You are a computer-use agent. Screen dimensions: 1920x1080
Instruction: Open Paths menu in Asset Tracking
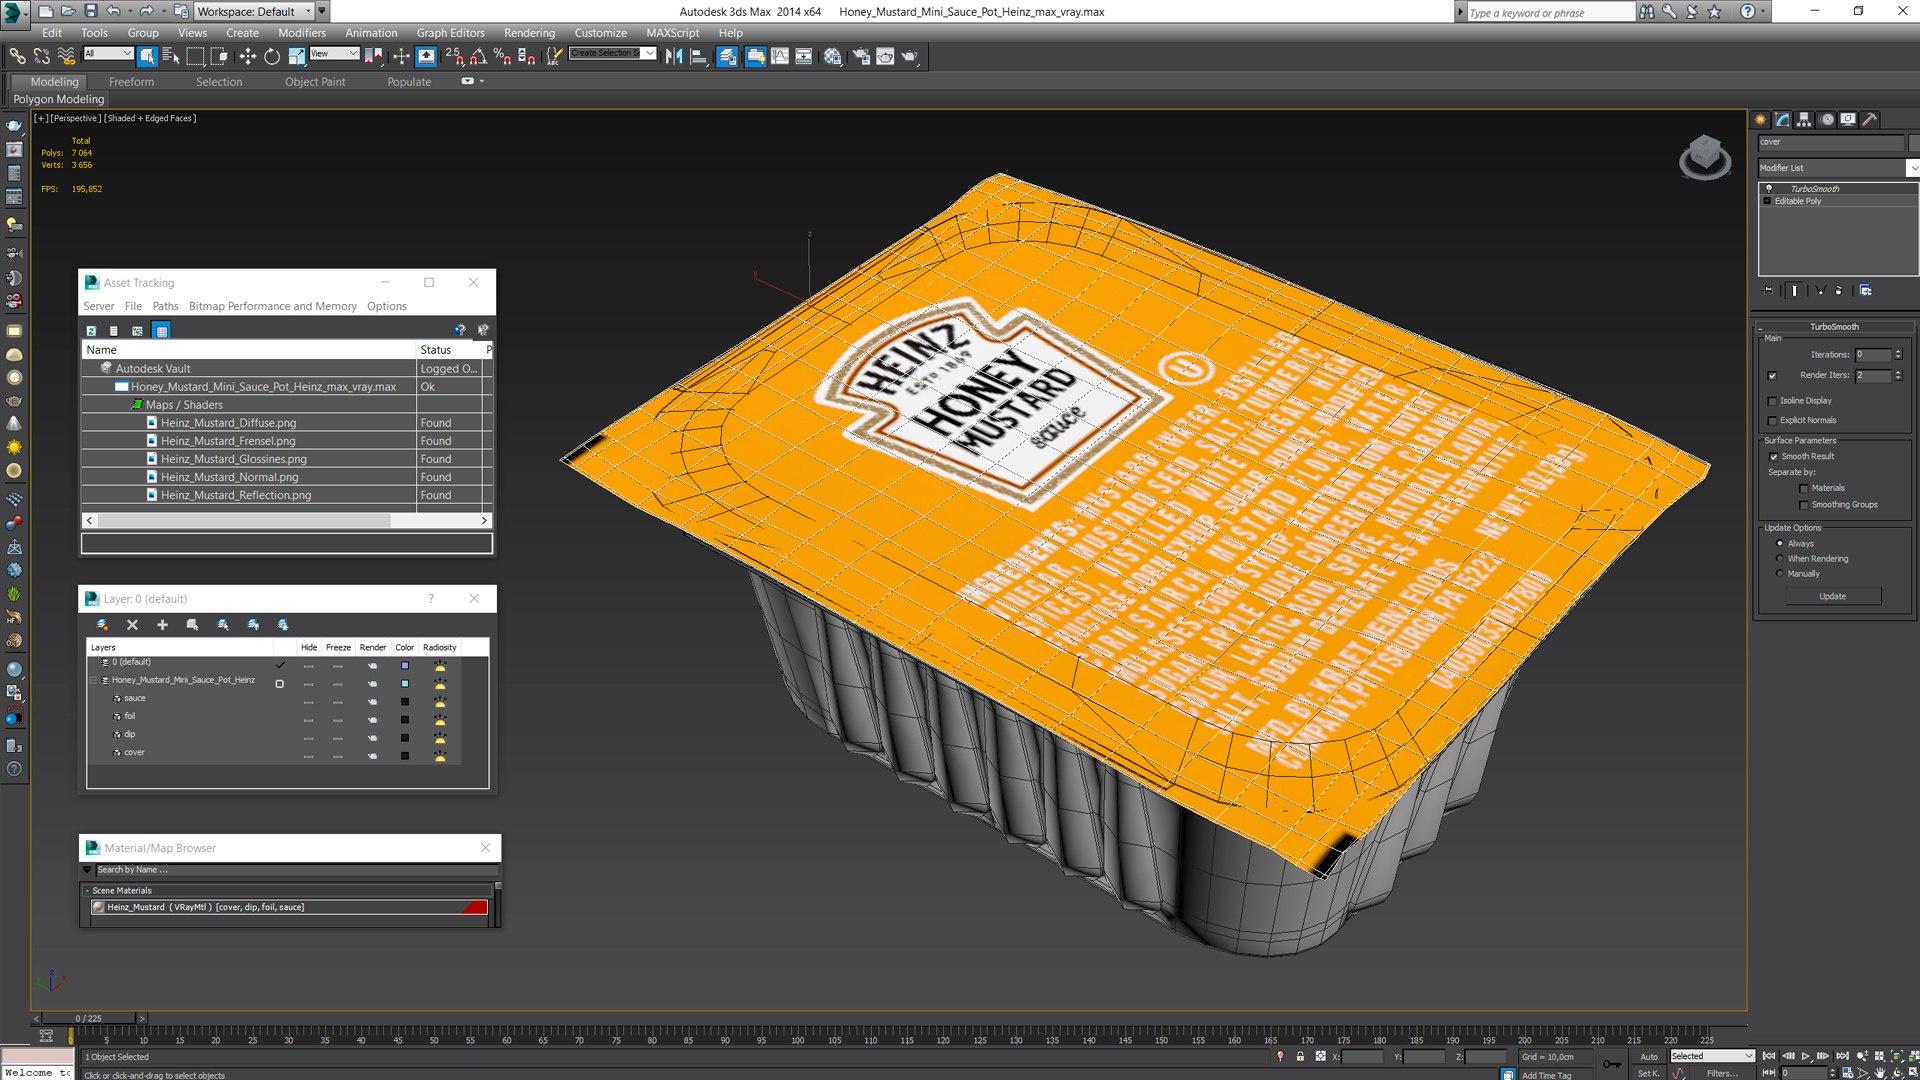(165, 306)
